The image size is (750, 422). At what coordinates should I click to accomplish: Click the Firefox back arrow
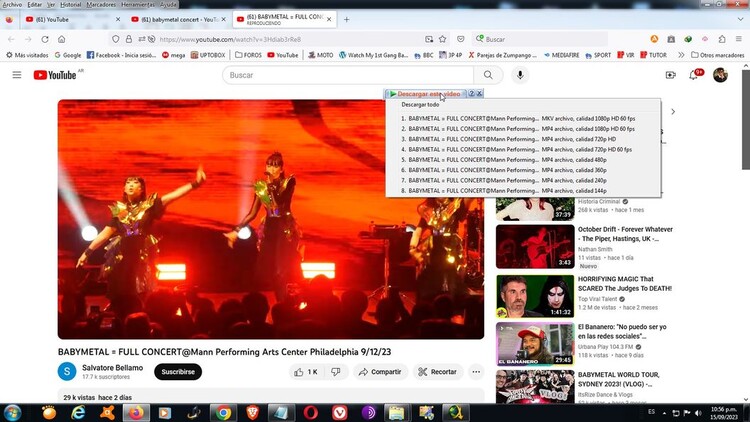(x=11, y=39)
